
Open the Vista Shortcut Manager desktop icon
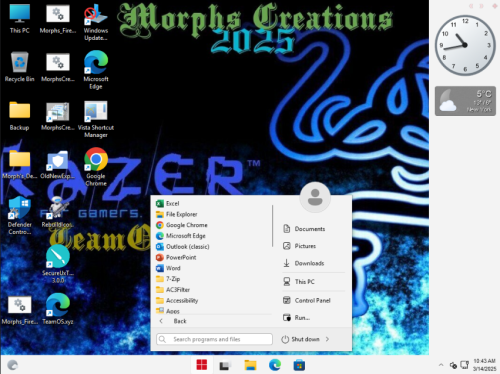[x=96, y=119]
